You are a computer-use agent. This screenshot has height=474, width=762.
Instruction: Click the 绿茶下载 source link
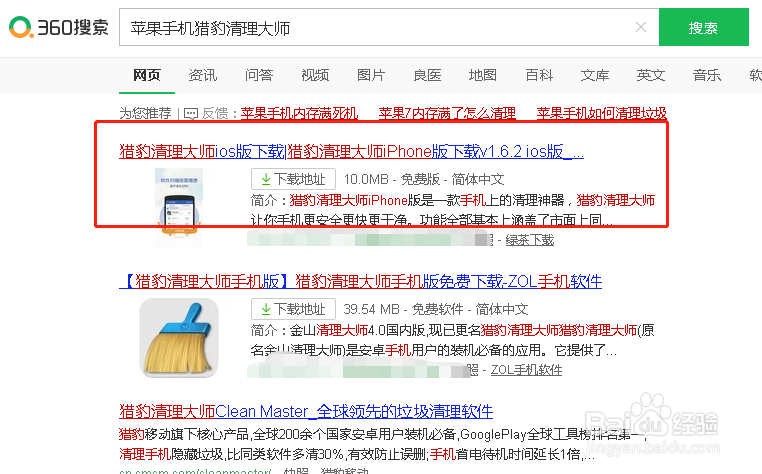click(x=530, y=240)
